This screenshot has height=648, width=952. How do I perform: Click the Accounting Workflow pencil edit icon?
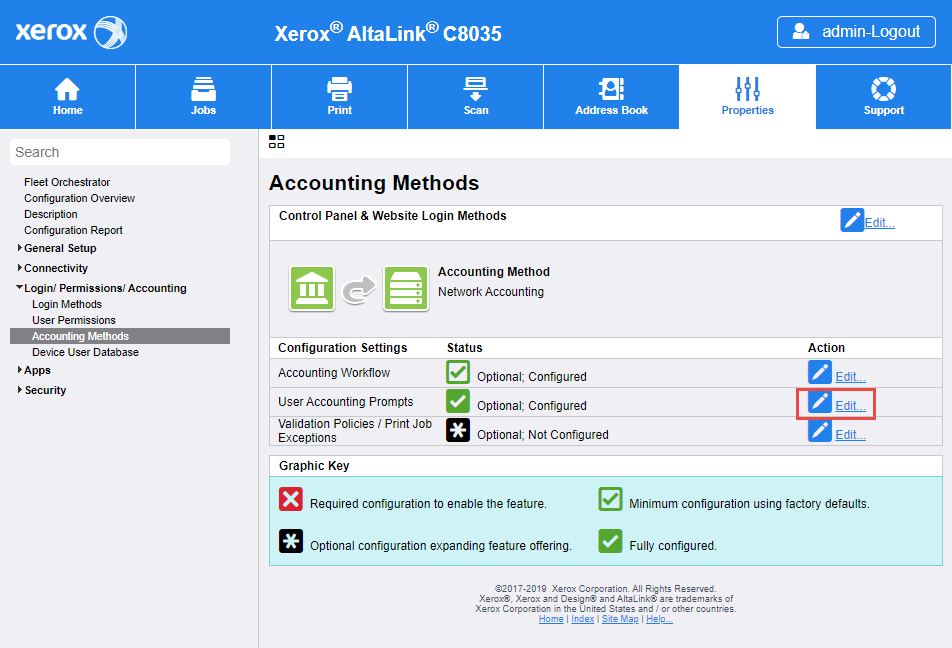coord(820,372)
